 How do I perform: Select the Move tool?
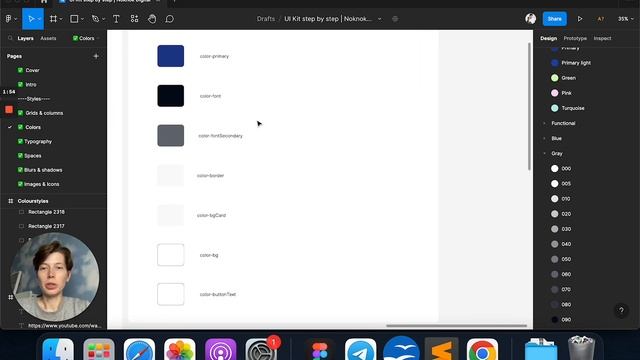31,19
